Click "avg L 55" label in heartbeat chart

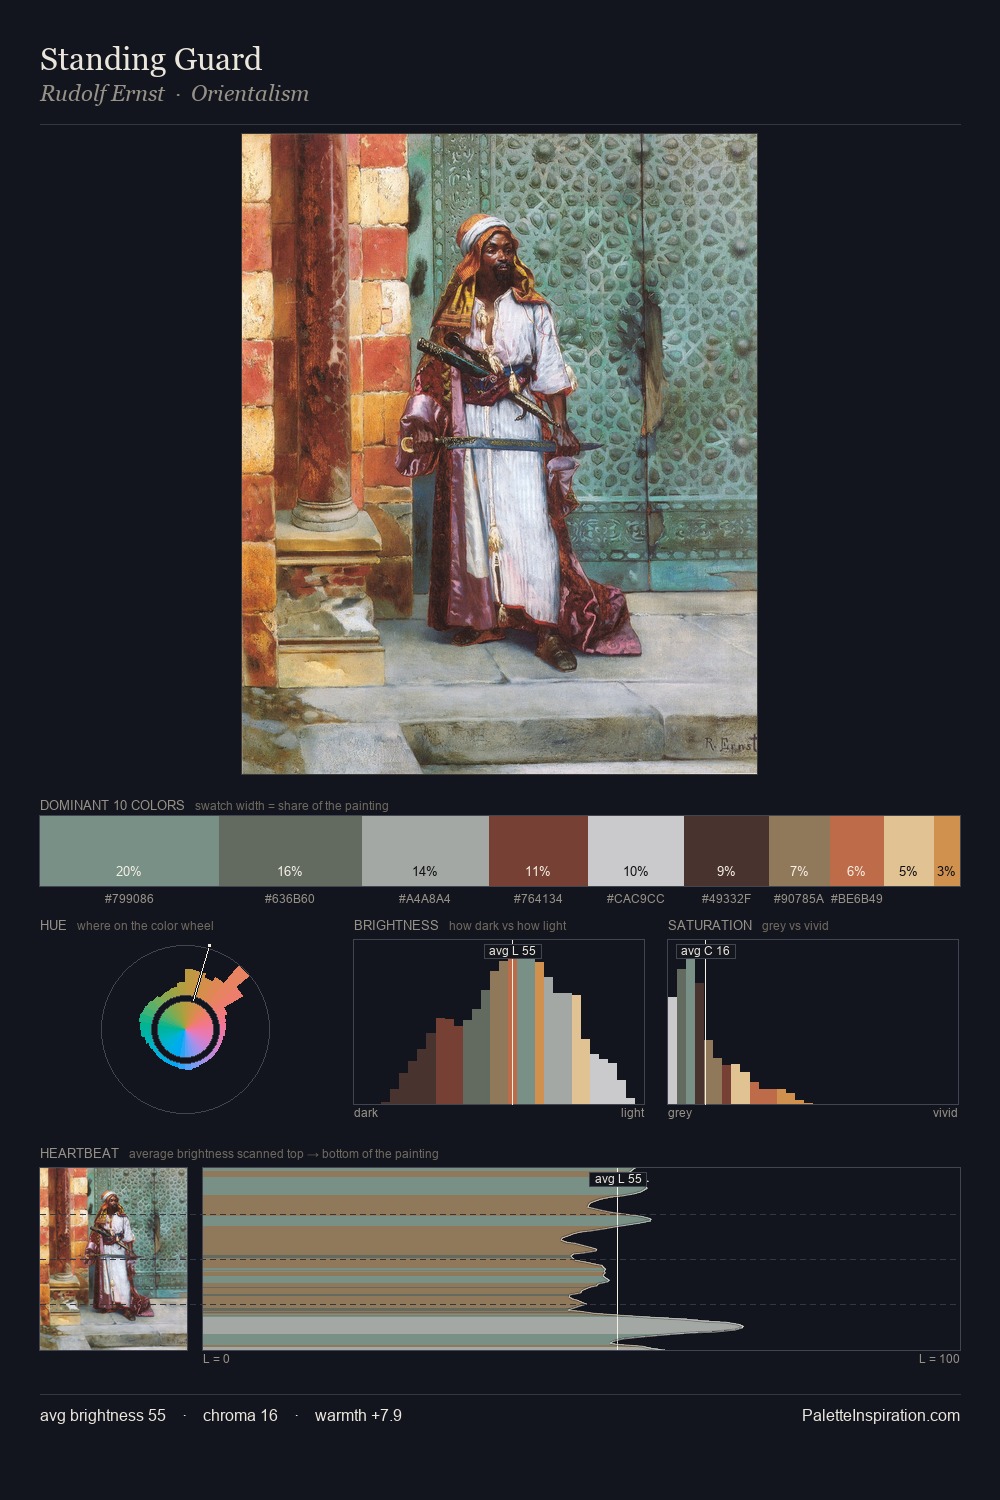click(x=618, y=1179)
